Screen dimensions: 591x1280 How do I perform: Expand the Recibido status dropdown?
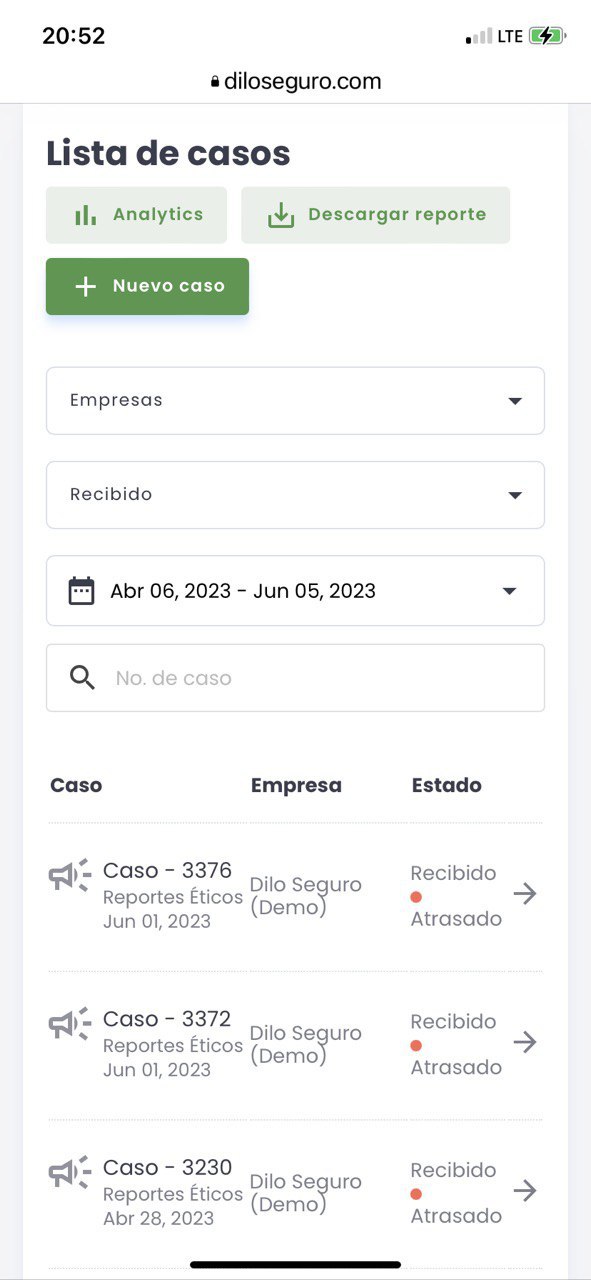click(x=295, y=495)
